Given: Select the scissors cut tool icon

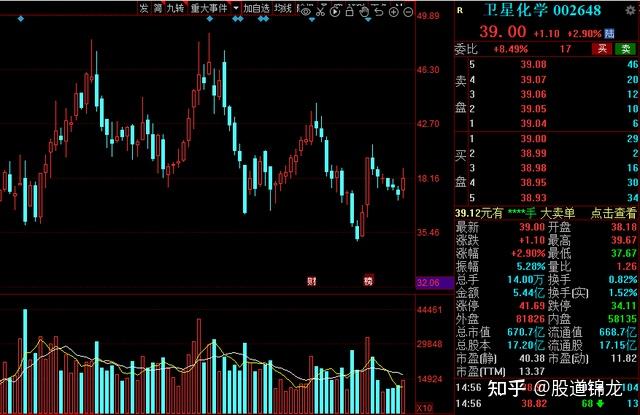Looking at the screenshot, I should [320, 11].
